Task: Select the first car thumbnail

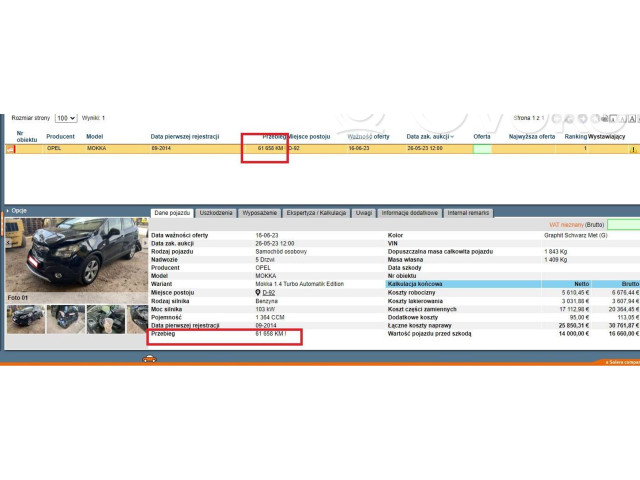Action: point(26,319)
